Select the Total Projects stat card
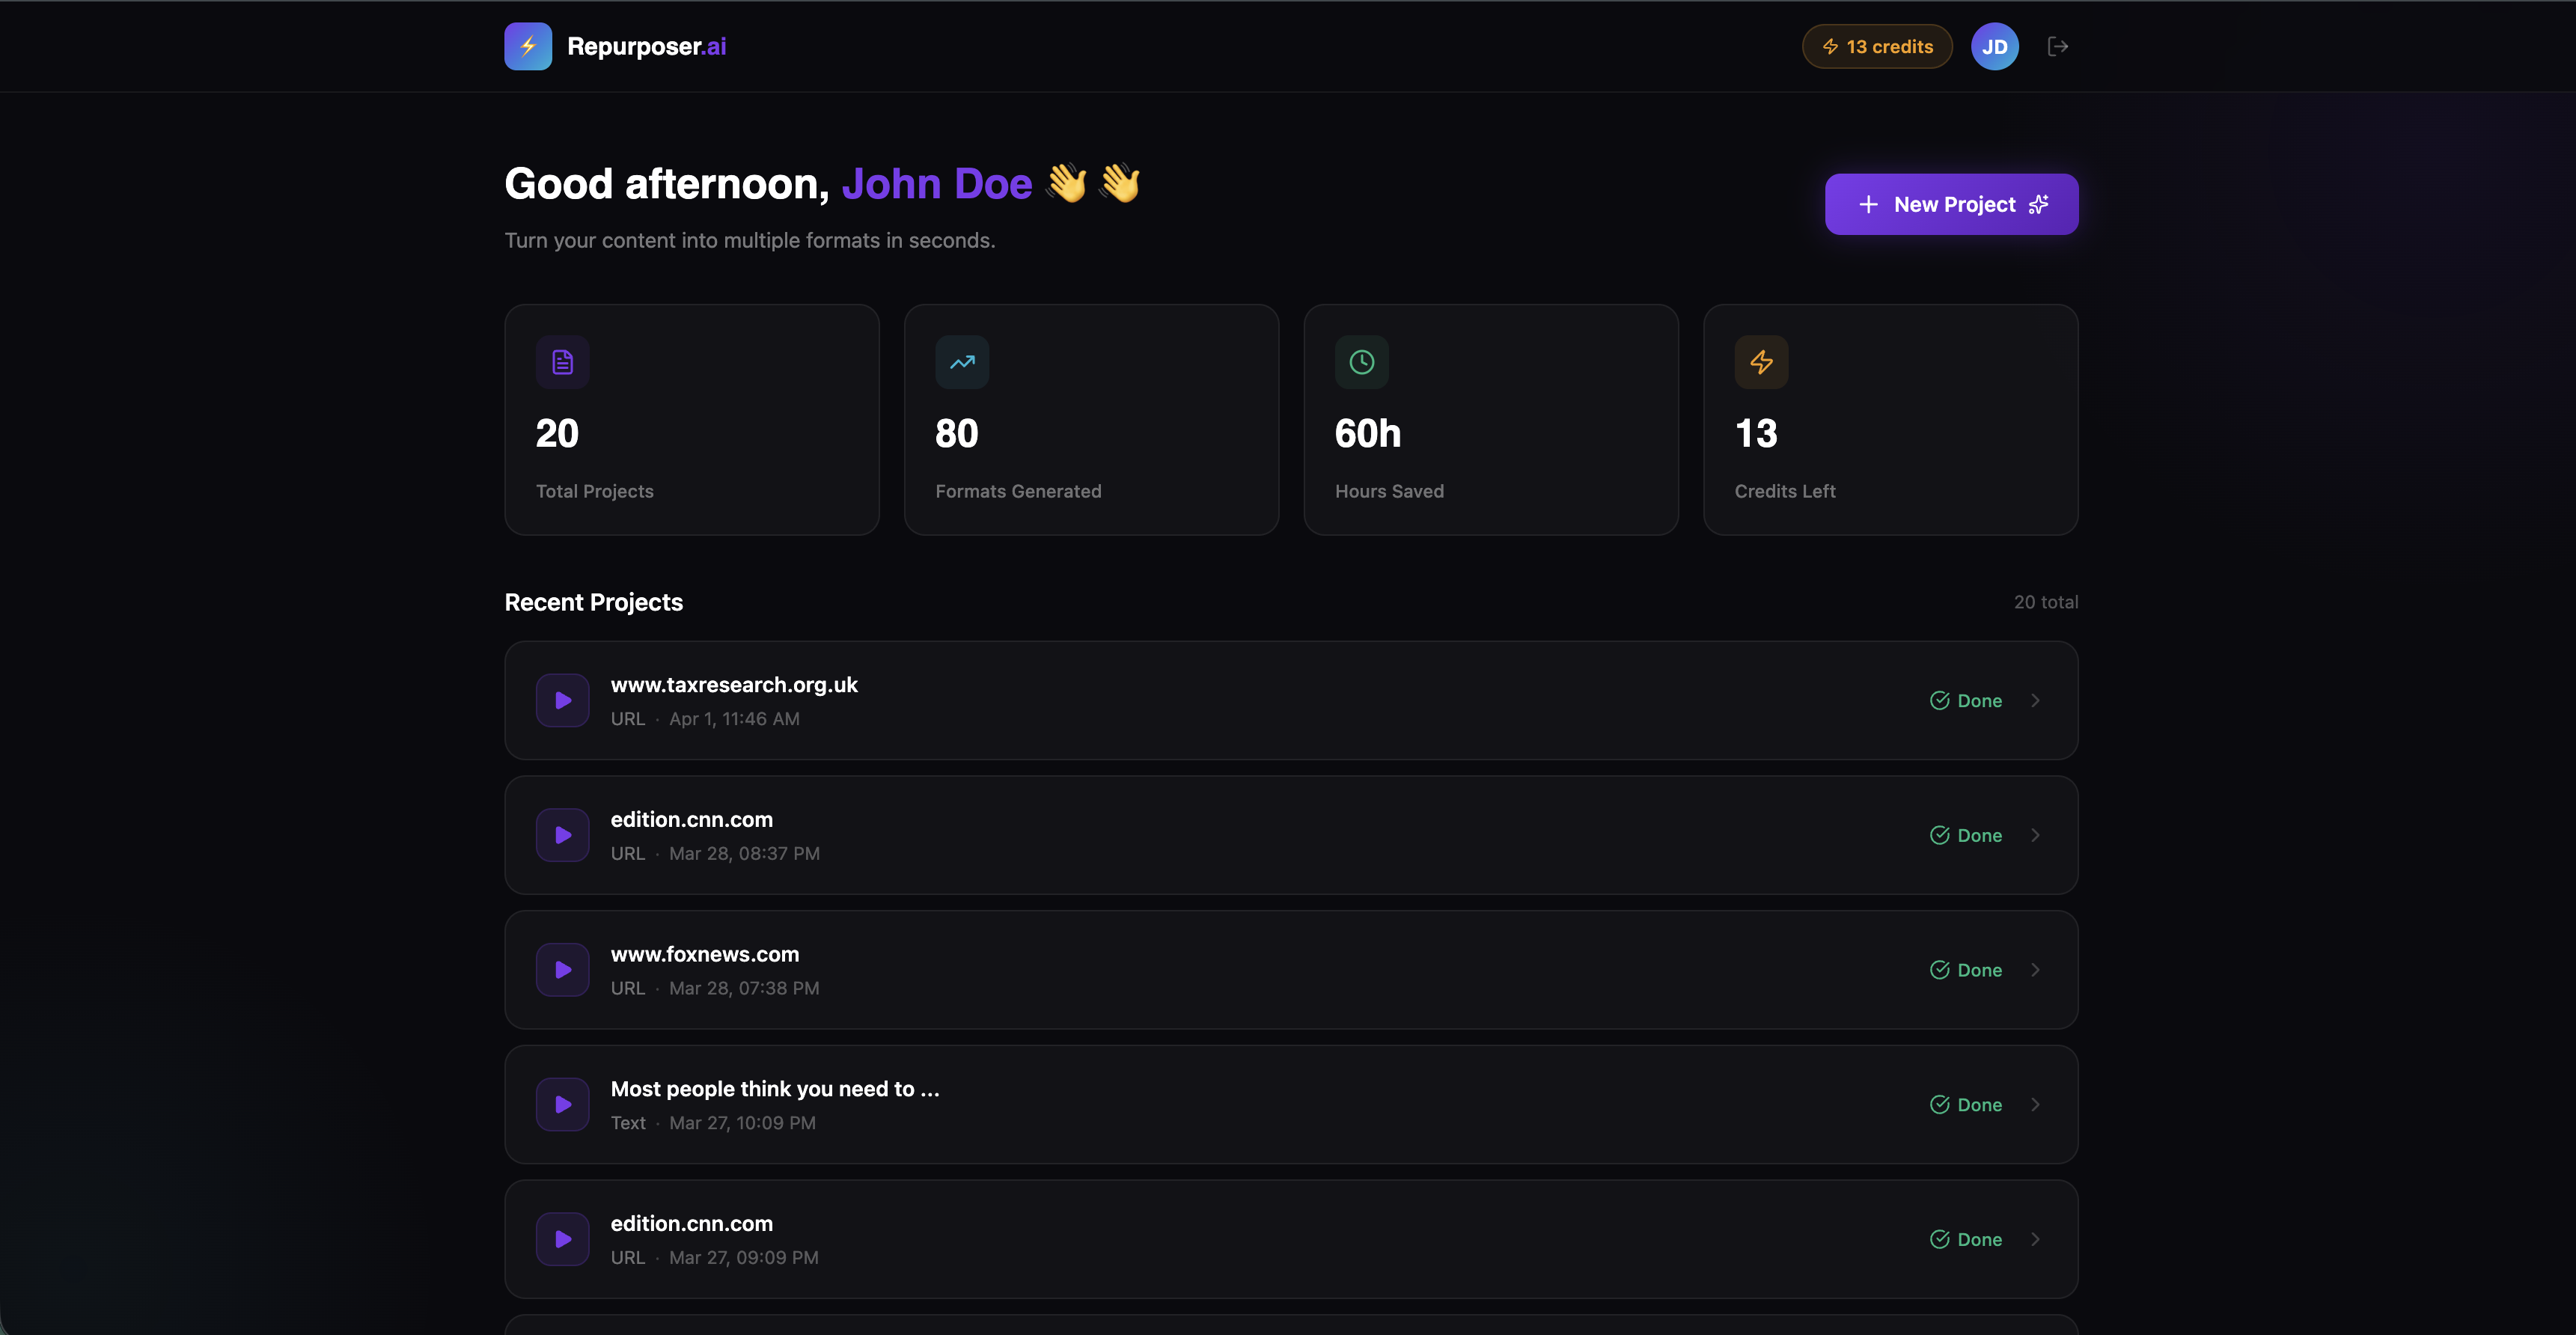2576x1335 pixels. click(691, 419)
